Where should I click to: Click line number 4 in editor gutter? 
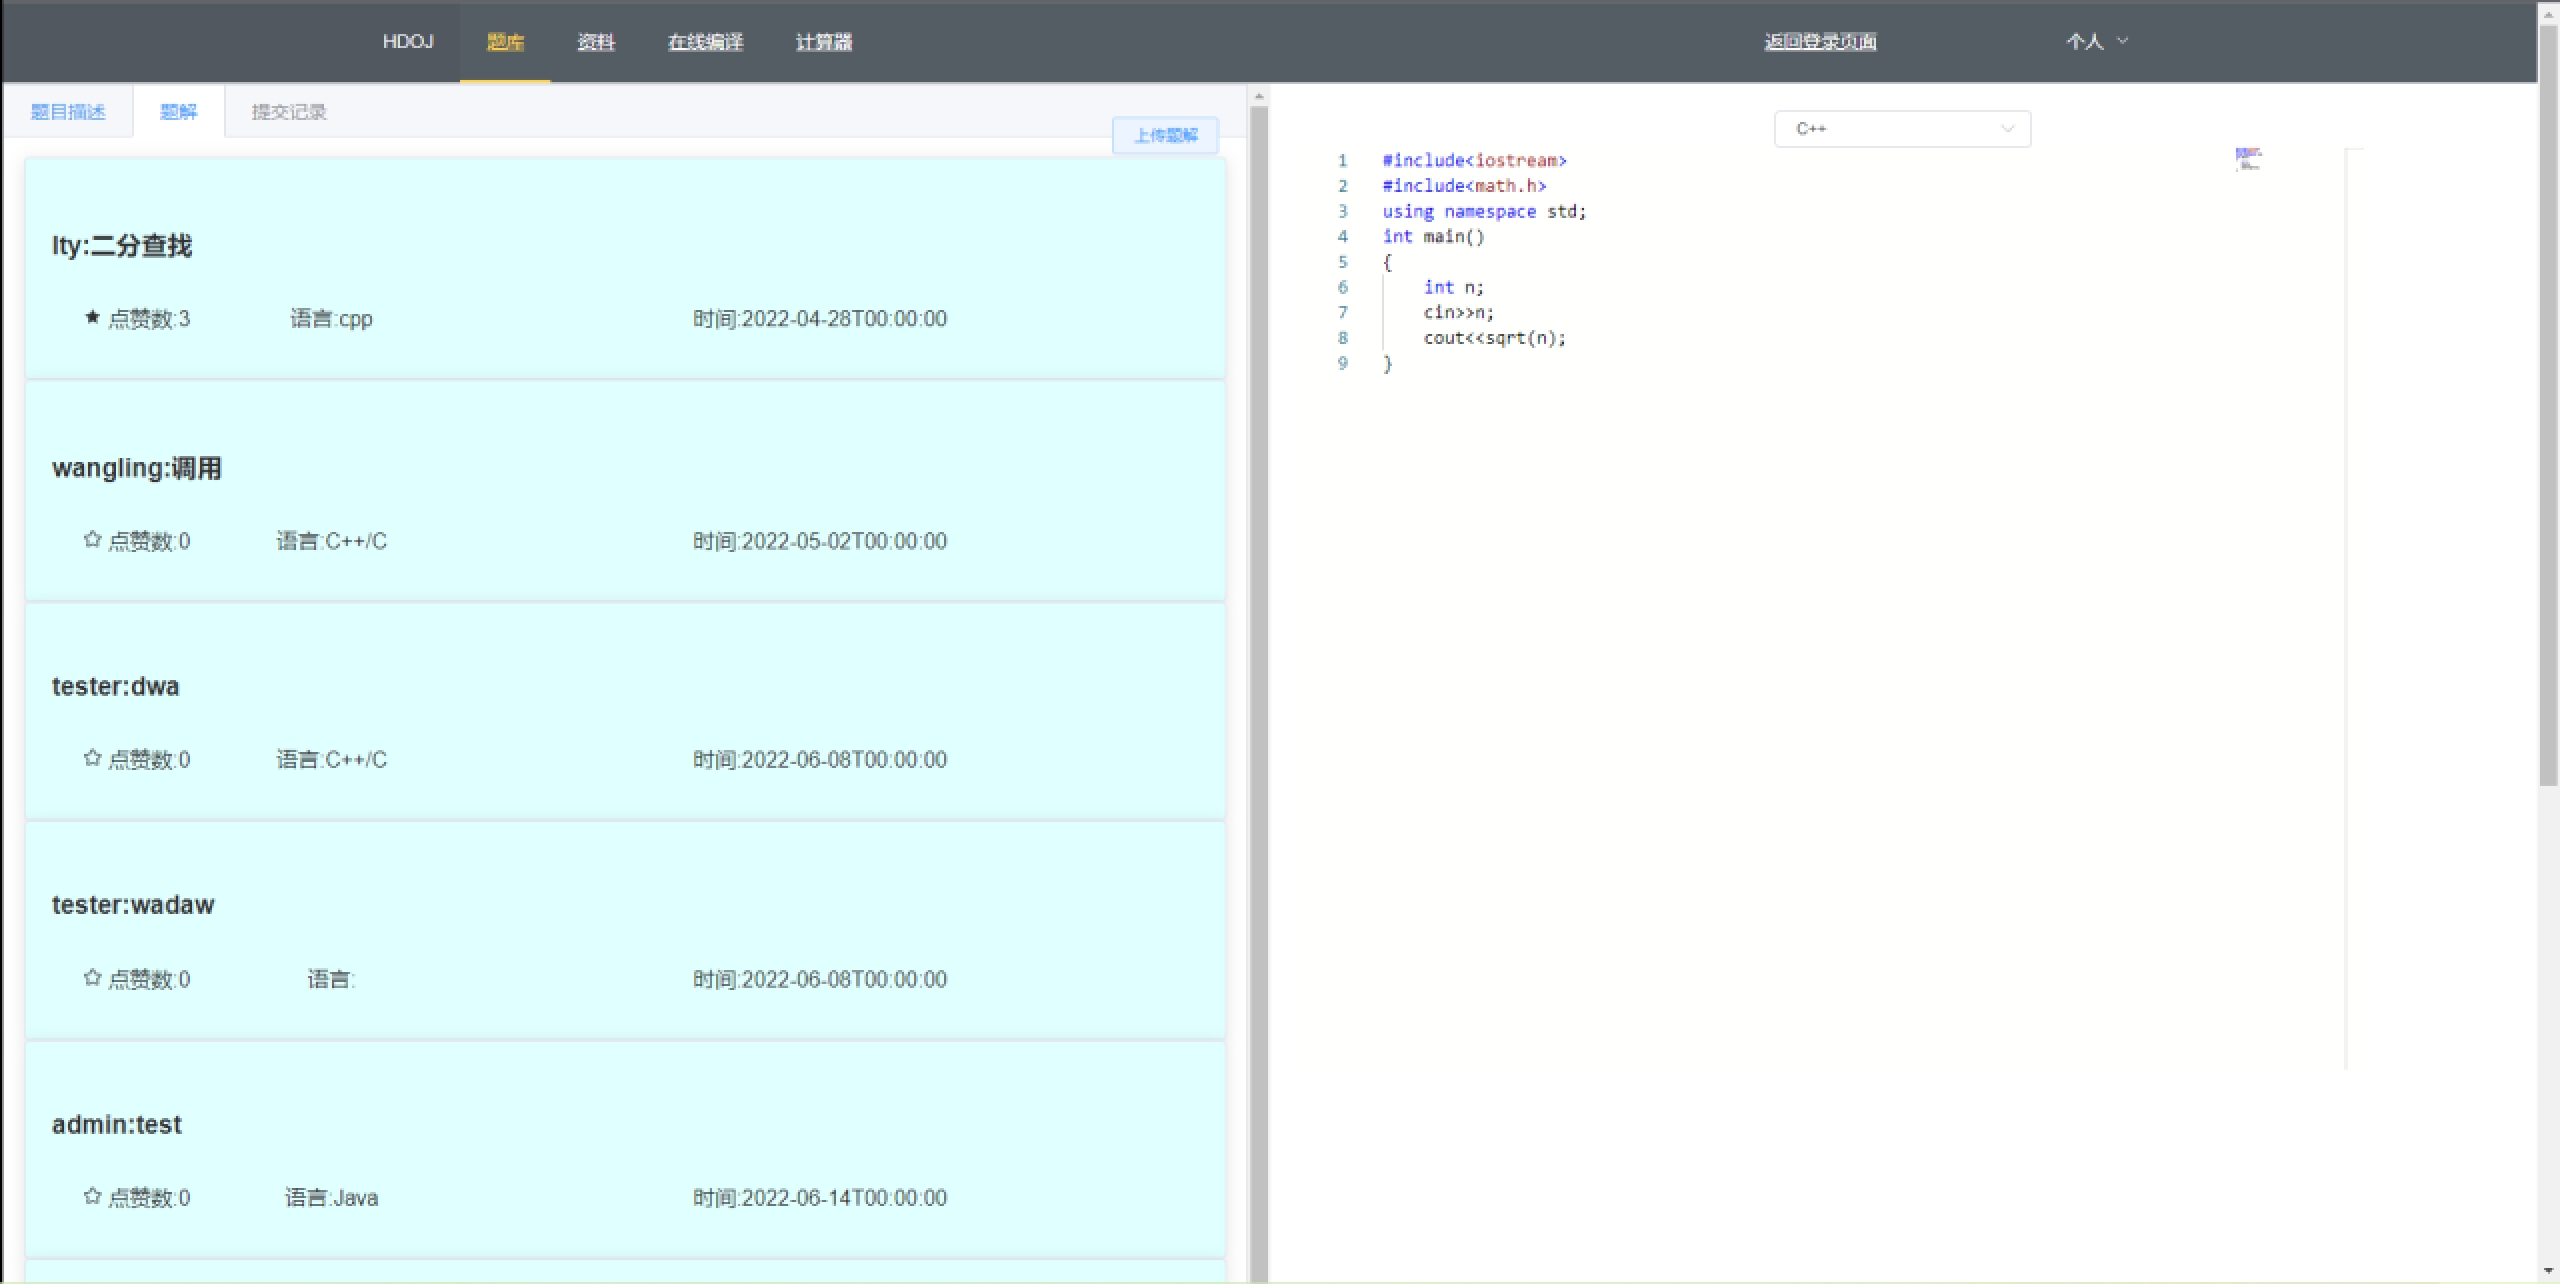click(x=1343, y=236)
